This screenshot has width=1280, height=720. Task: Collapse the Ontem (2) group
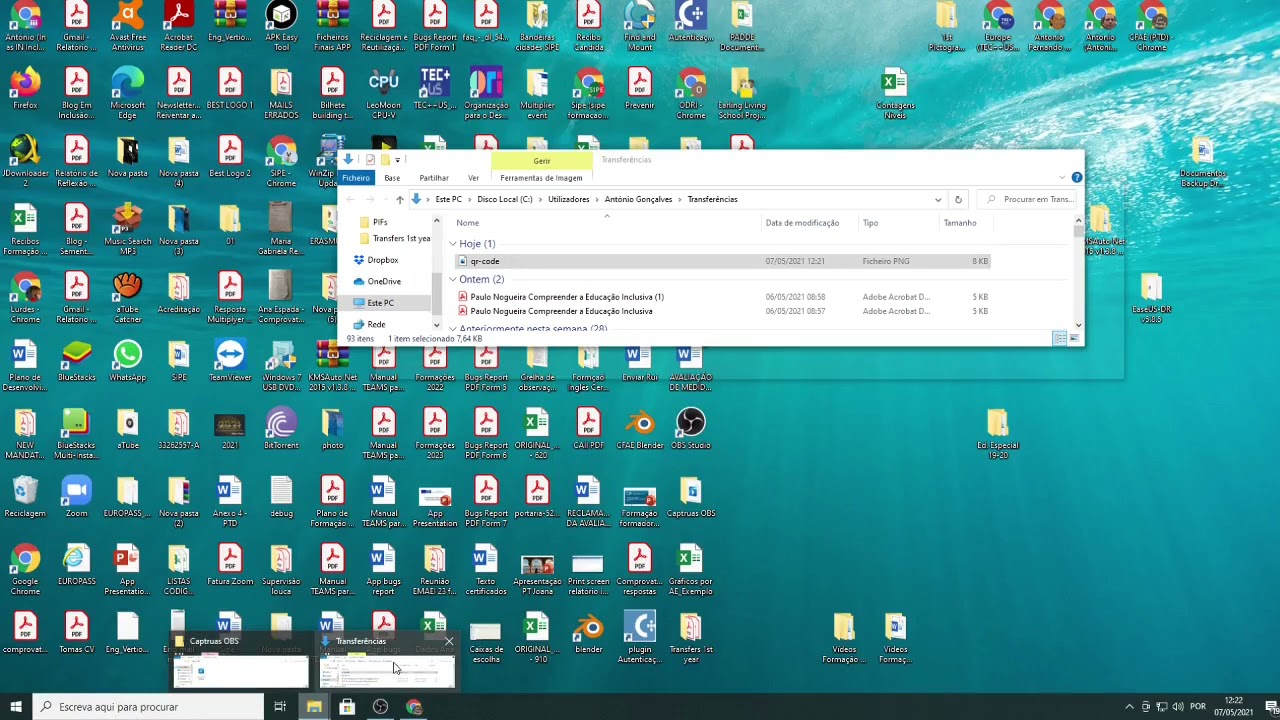[453, 280]
